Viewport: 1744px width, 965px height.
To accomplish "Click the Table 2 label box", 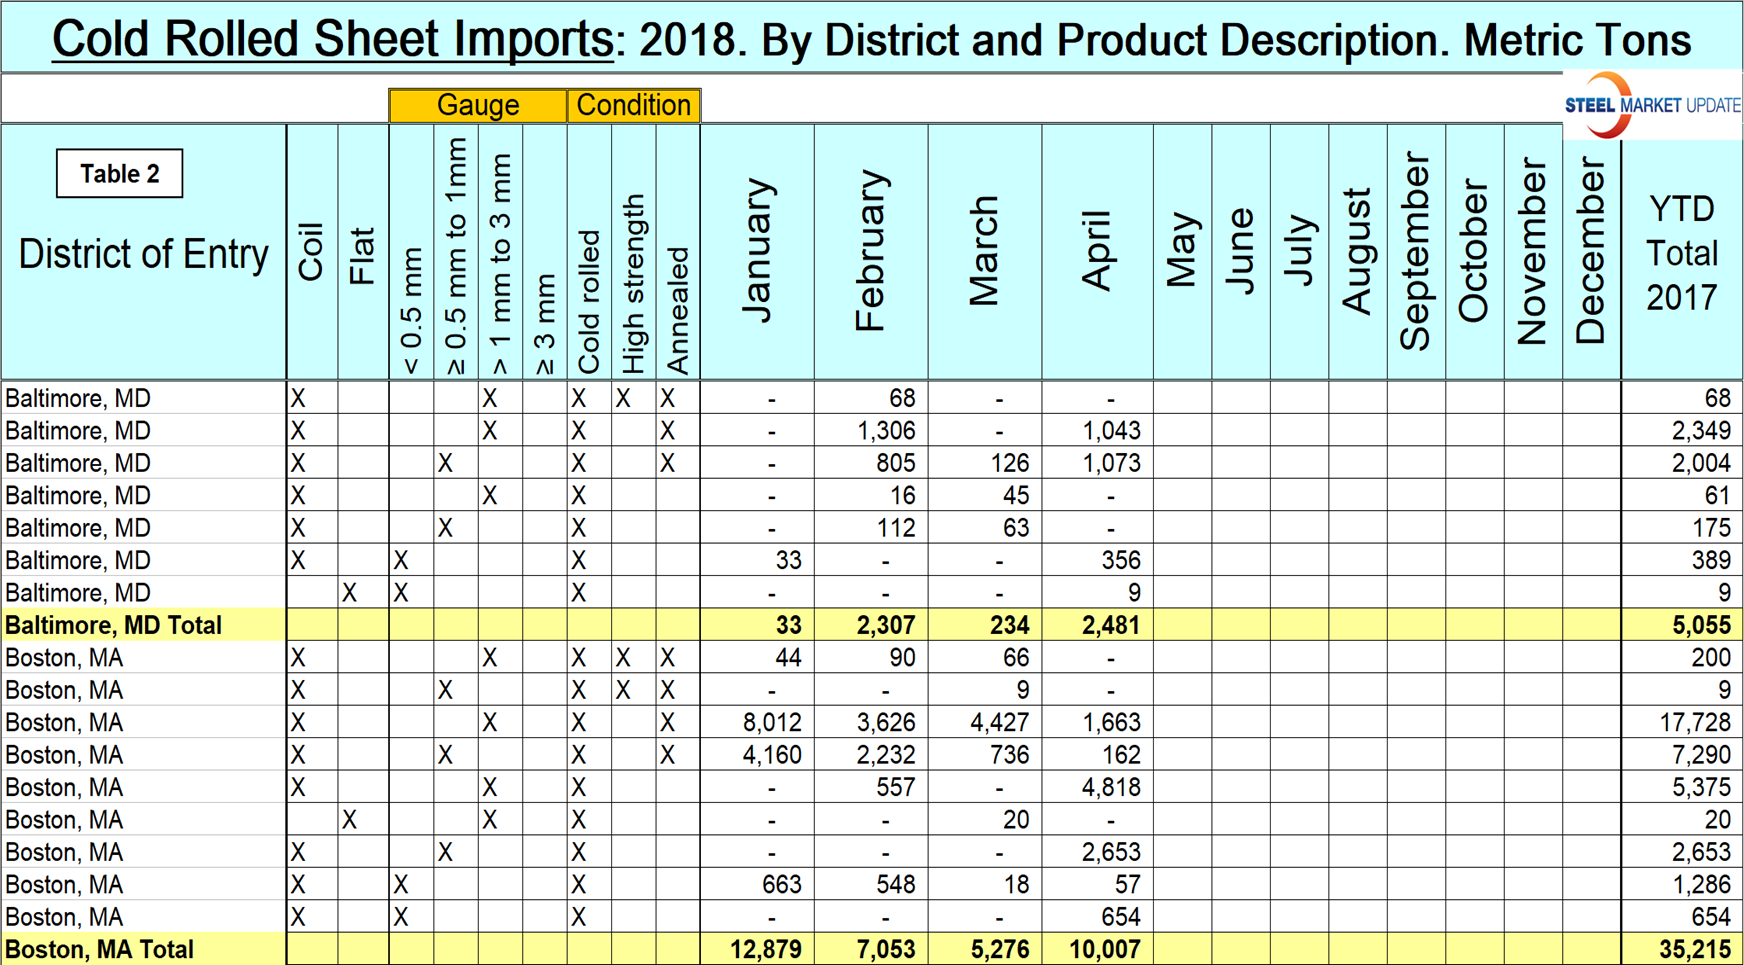I will [119, 174].
